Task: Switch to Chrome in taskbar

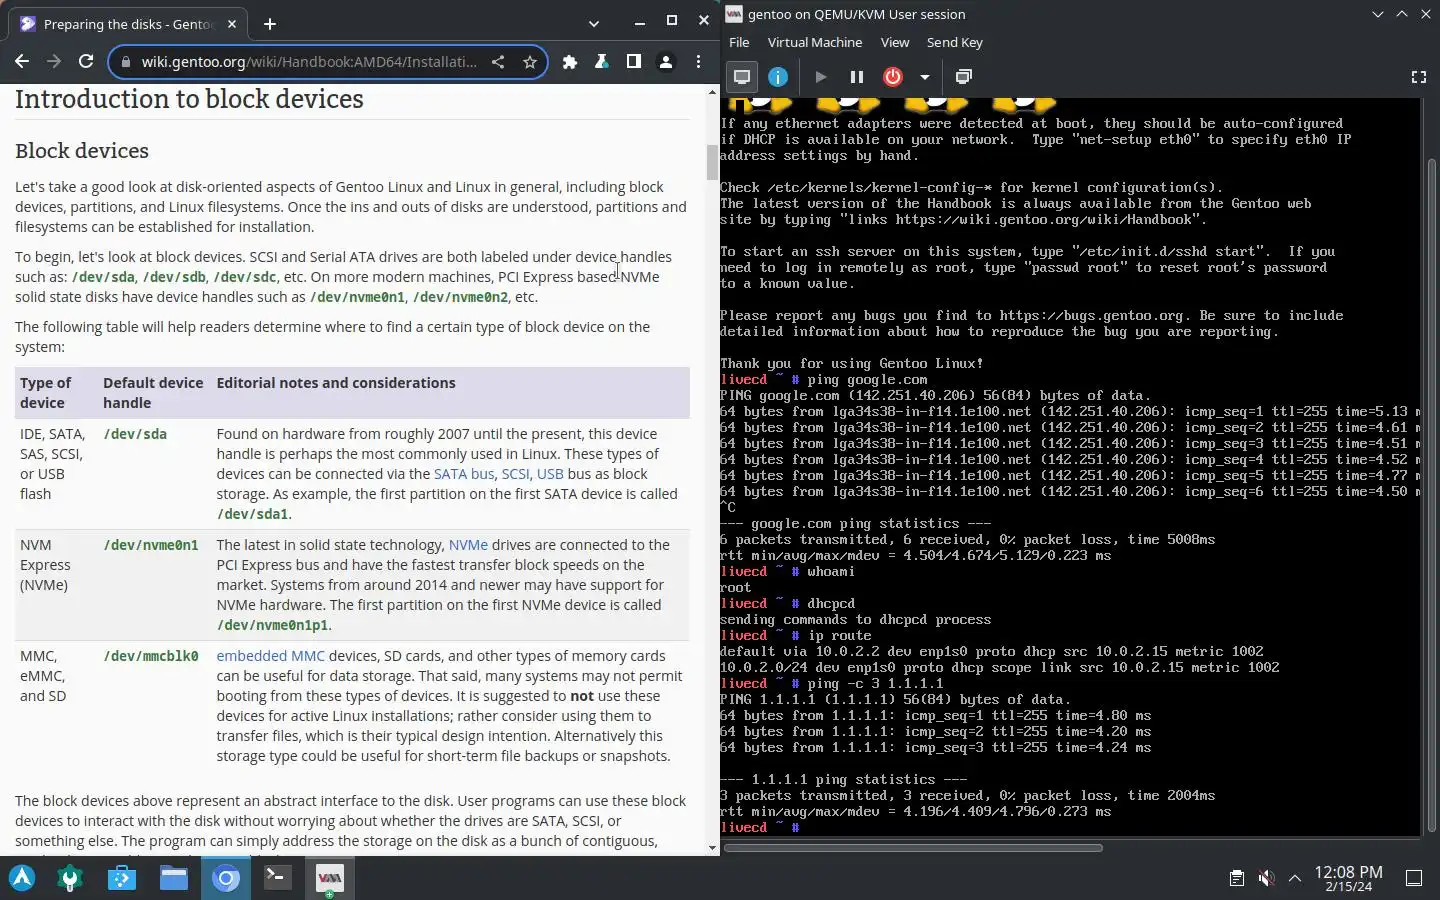Action: click(226, 878)
